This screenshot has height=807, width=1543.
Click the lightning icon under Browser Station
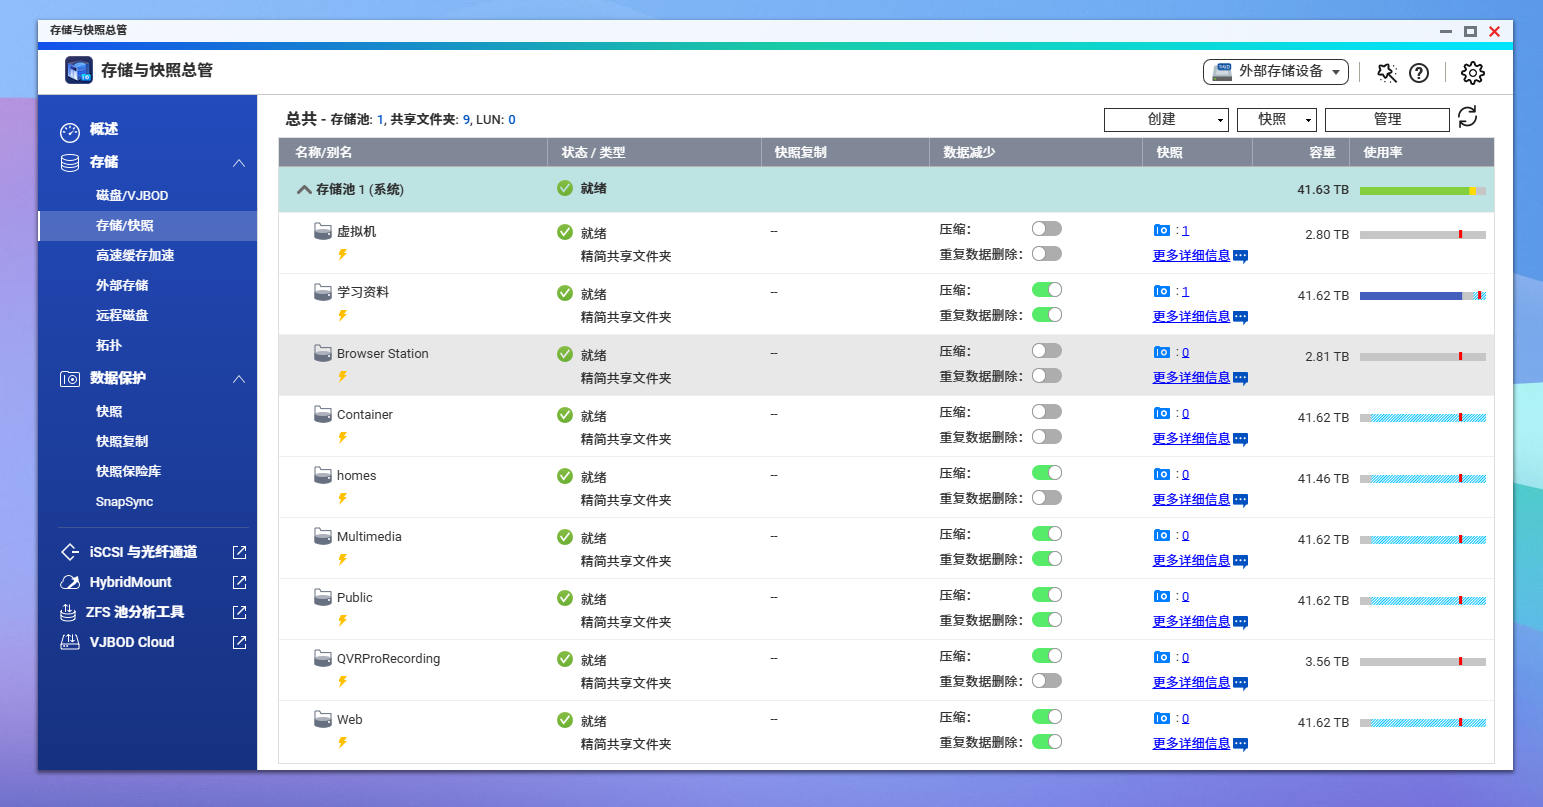click(x=342, y=377)
